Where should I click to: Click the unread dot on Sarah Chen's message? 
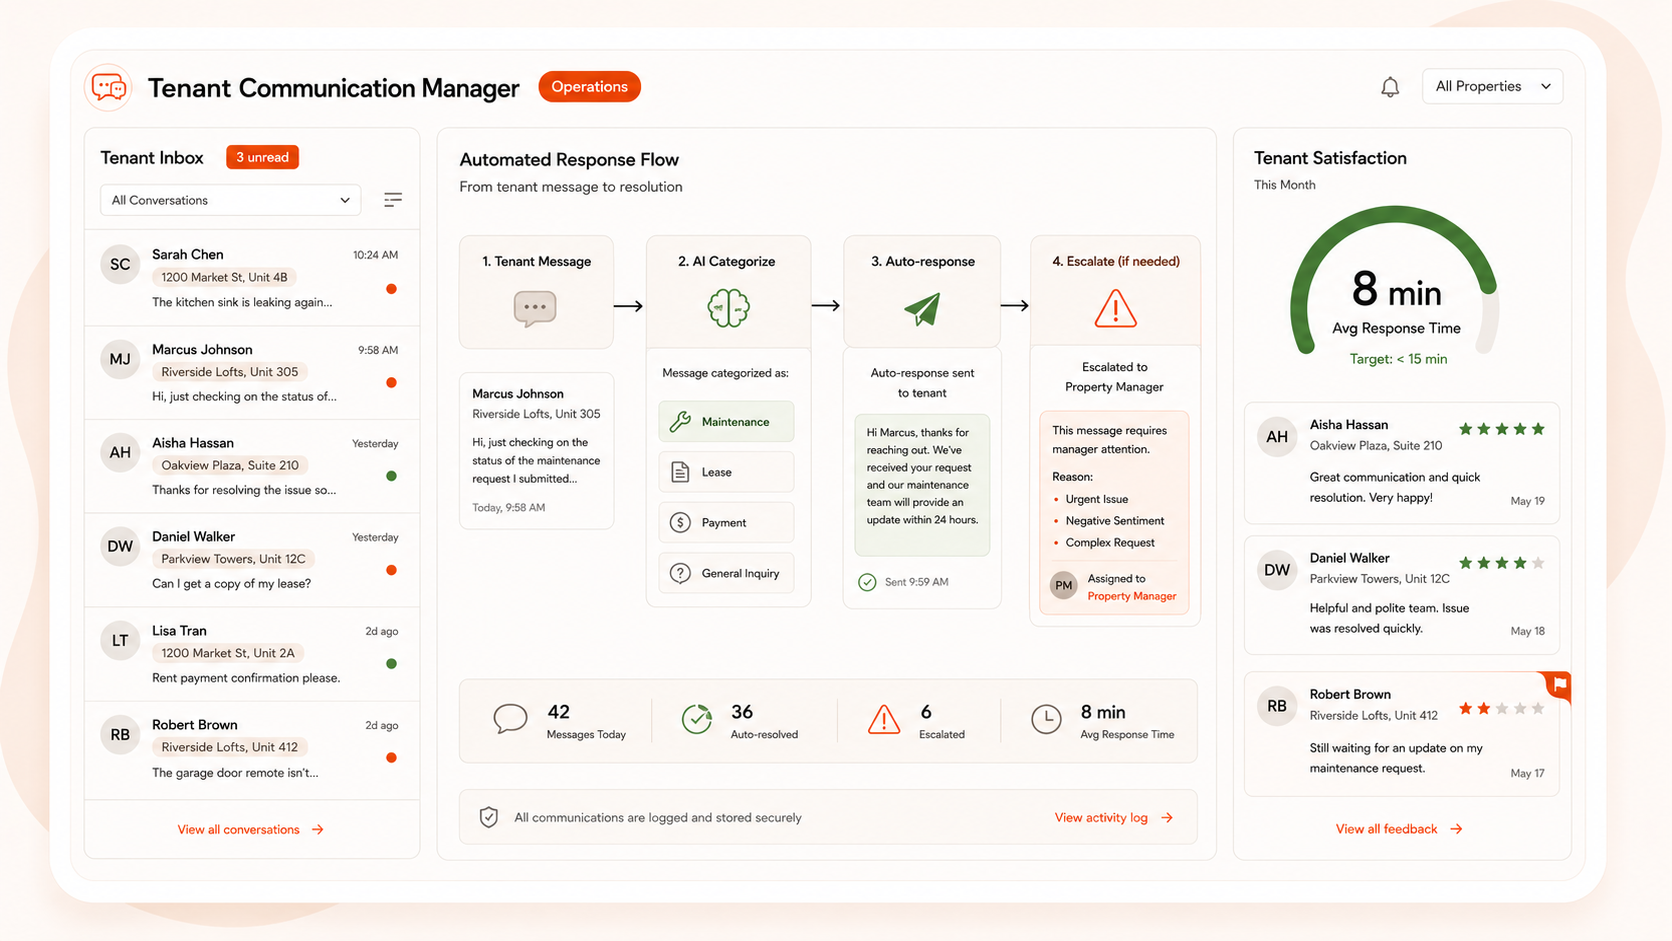(x=391, y=289)
